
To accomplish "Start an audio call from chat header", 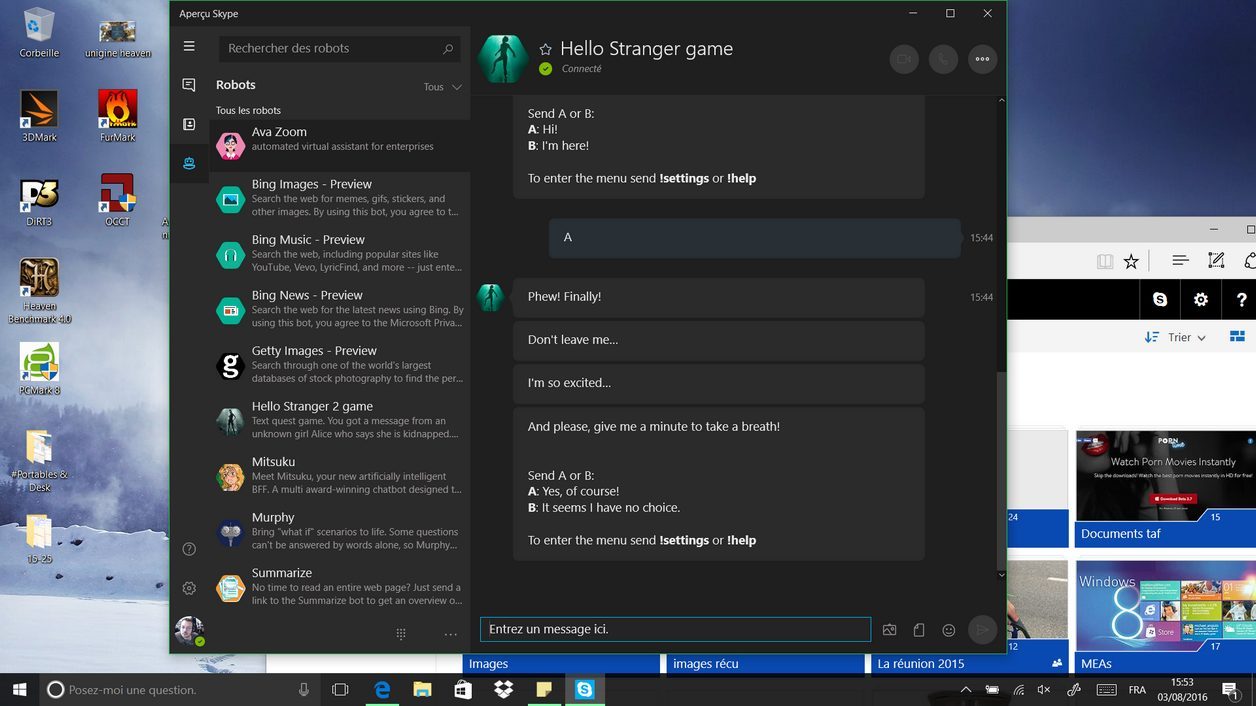I will 943,59.
